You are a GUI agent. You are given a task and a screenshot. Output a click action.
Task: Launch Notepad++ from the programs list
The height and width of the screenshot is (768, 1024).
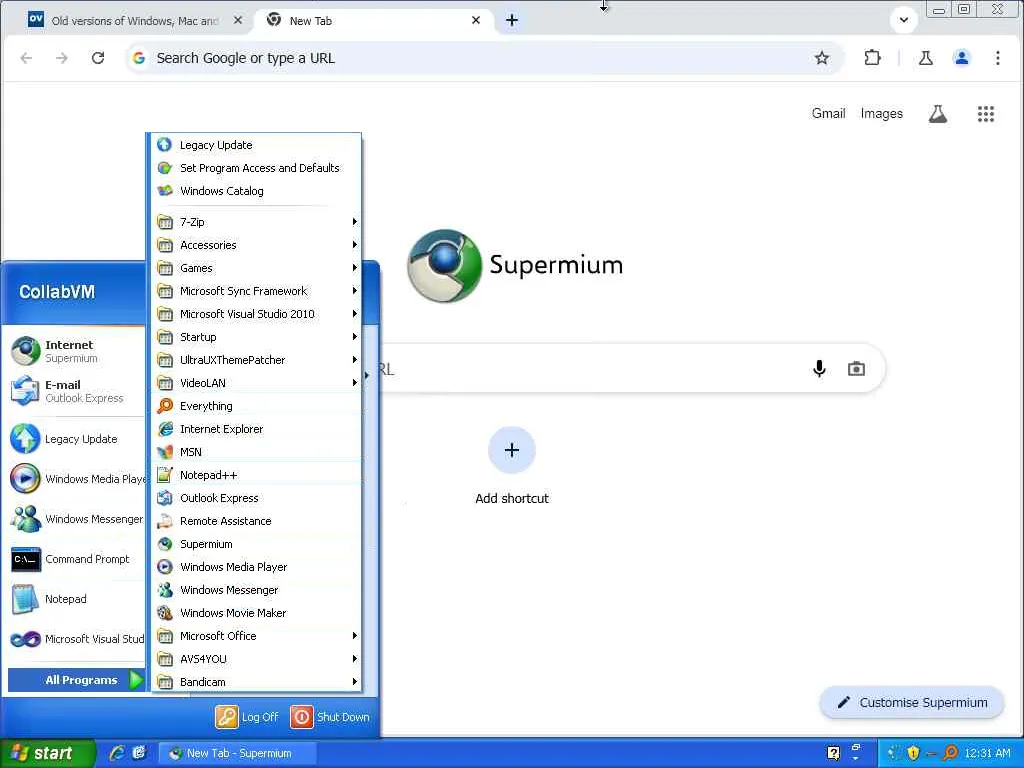(x=256, y=475)
